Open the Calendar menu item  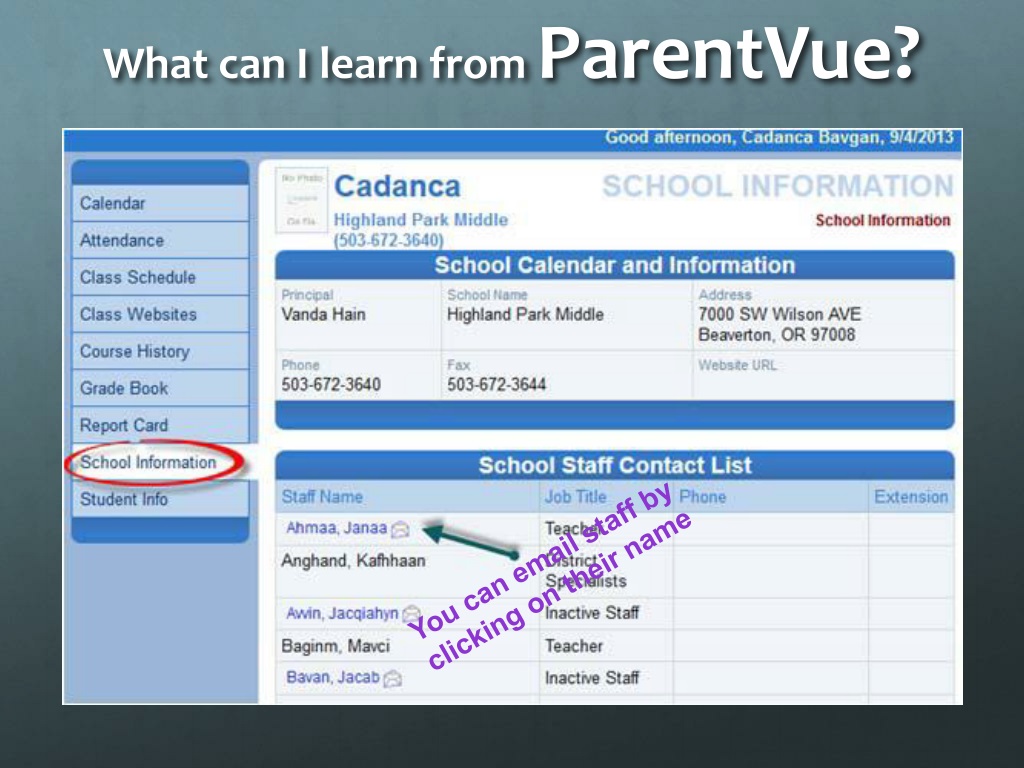coord(160,203)
